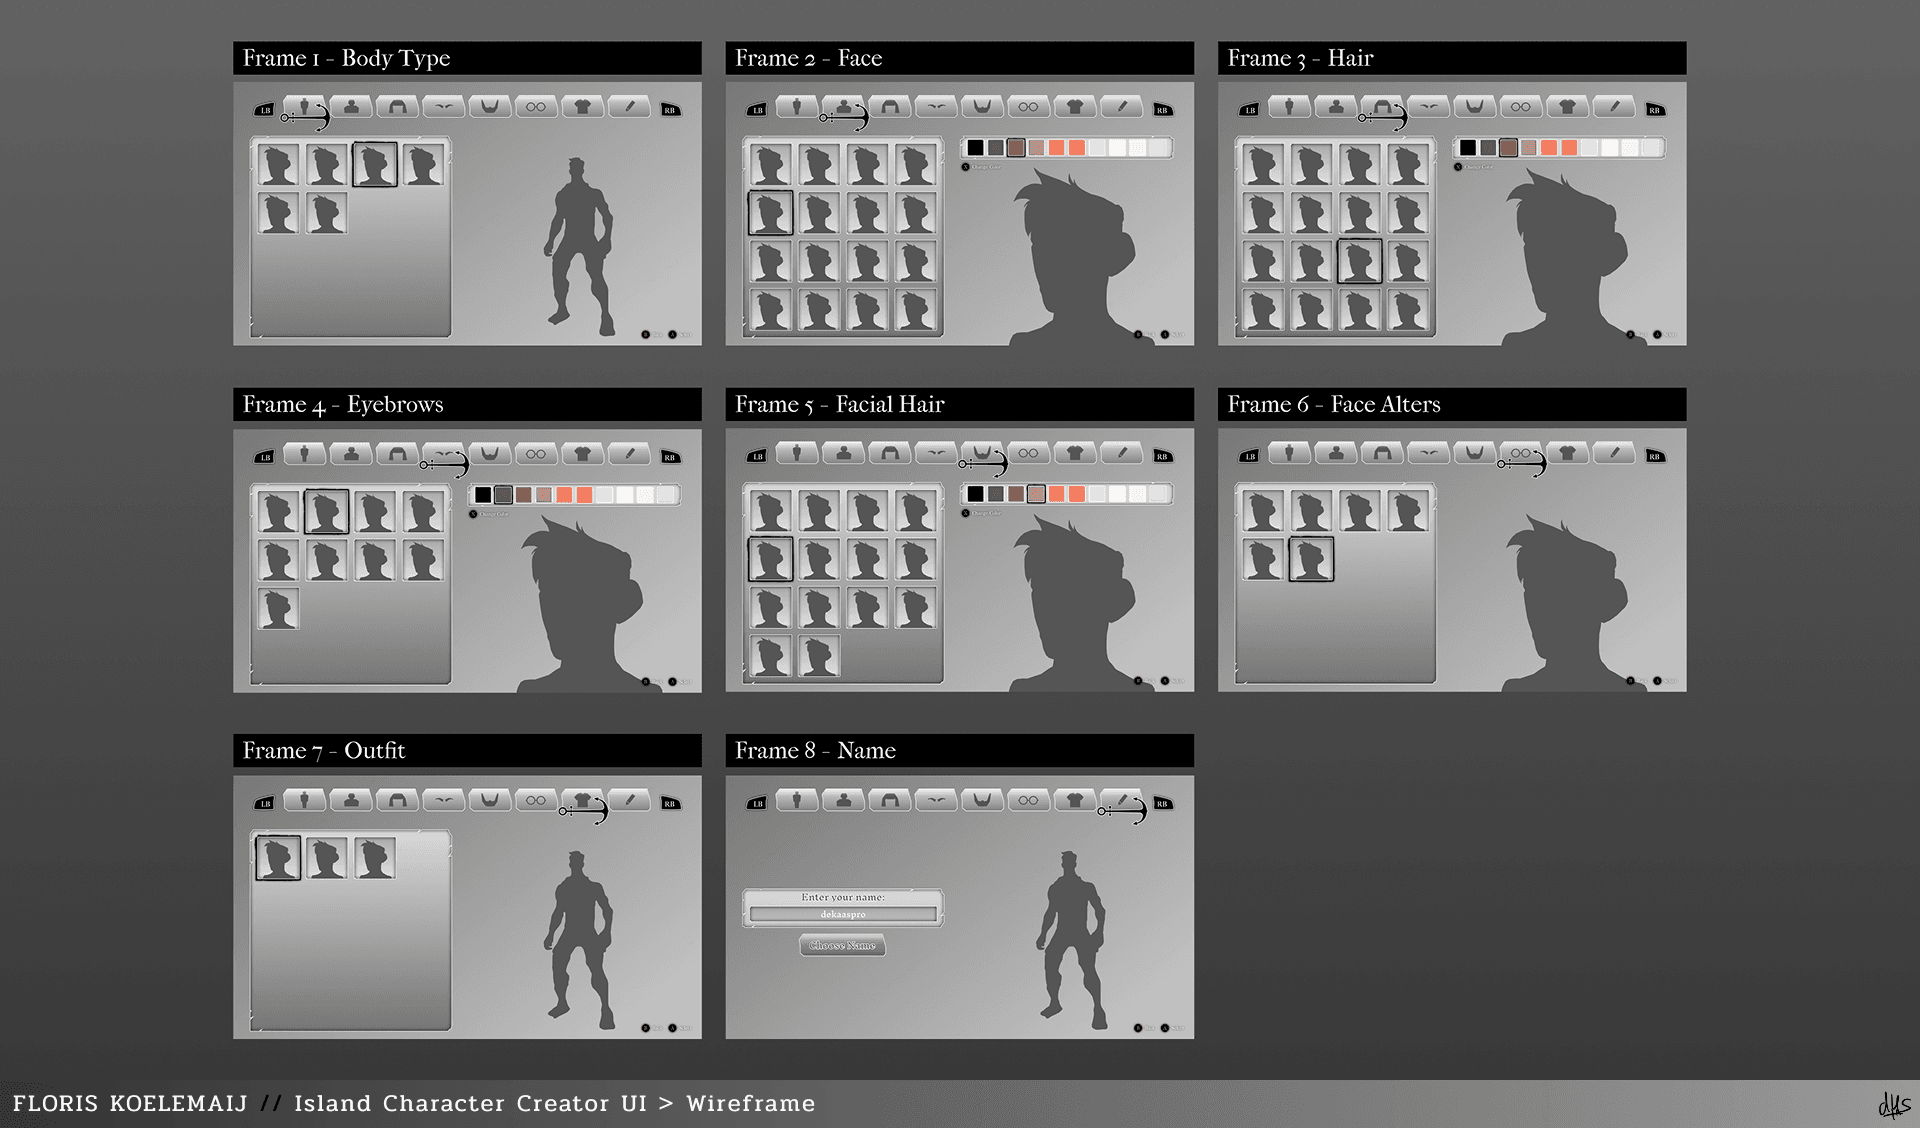Pick the black color swatch in Frame 2
Screen dimensions: 1920x1128
(x=975, y=148)
